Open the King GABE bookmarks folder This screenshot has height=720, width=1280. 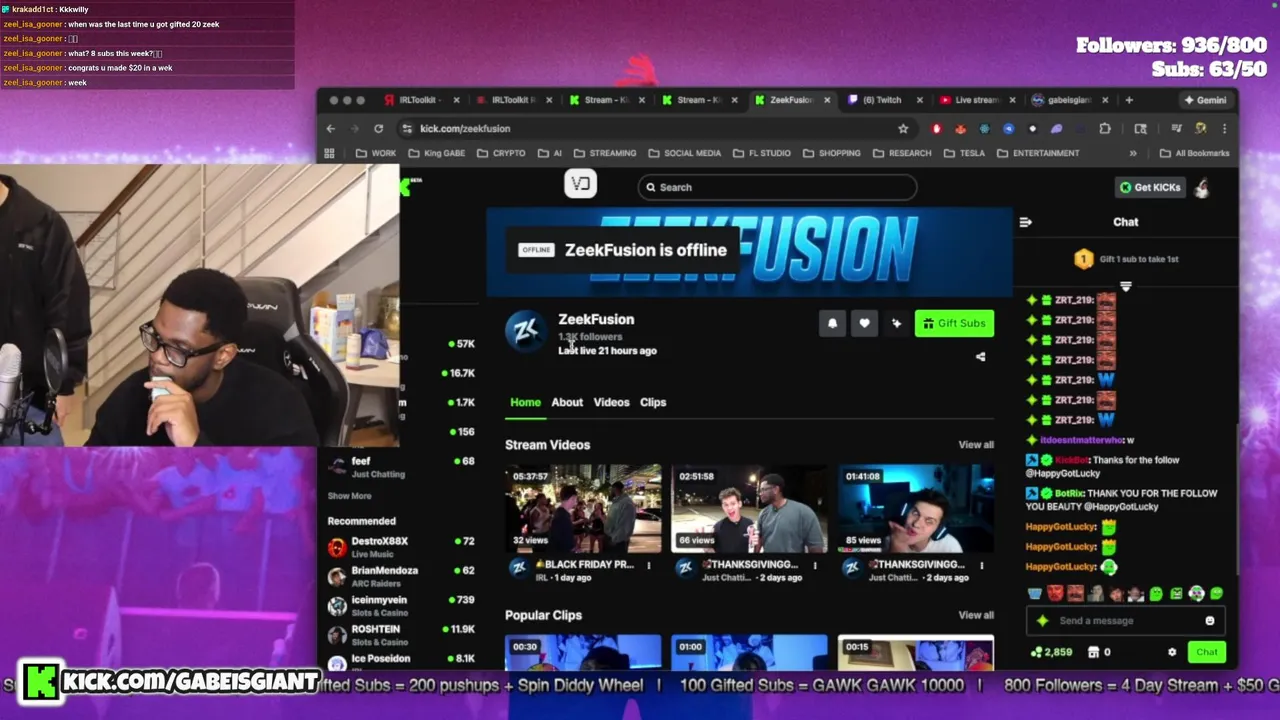point(436,153)
